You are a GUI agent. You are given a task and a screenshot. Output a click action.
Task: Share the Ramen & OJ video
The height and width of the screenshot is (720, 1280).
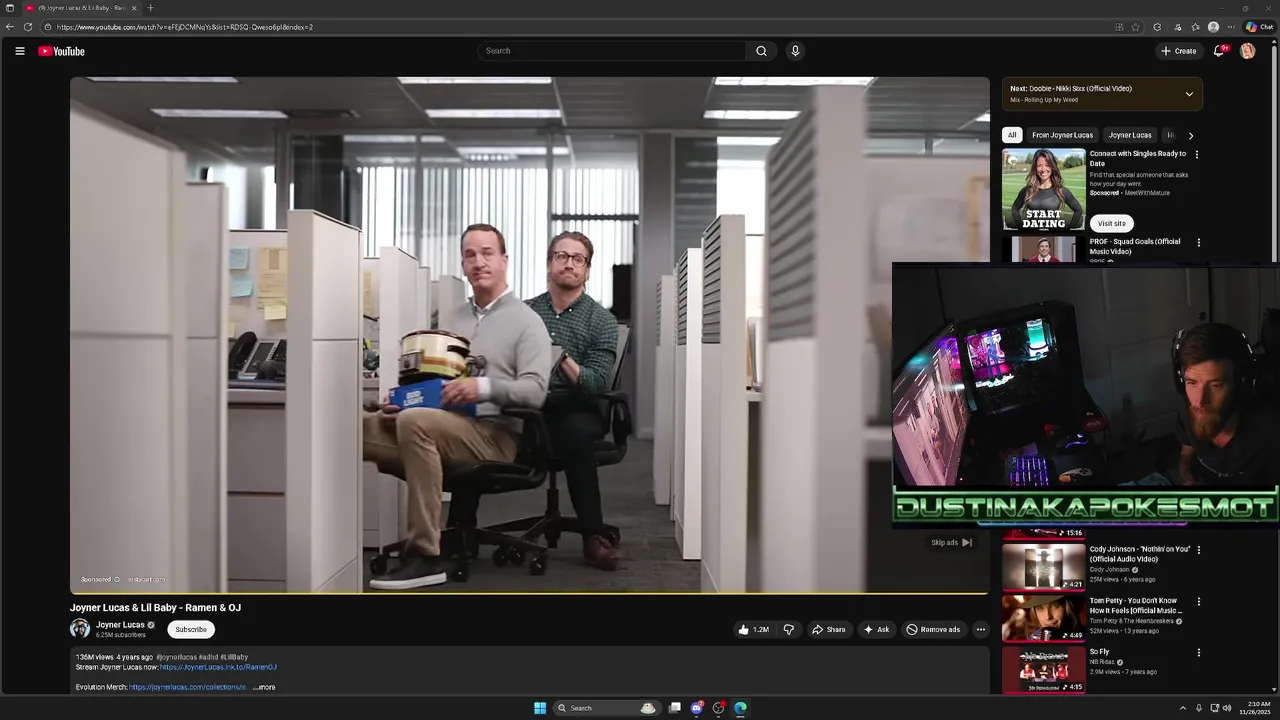[828, 629]
